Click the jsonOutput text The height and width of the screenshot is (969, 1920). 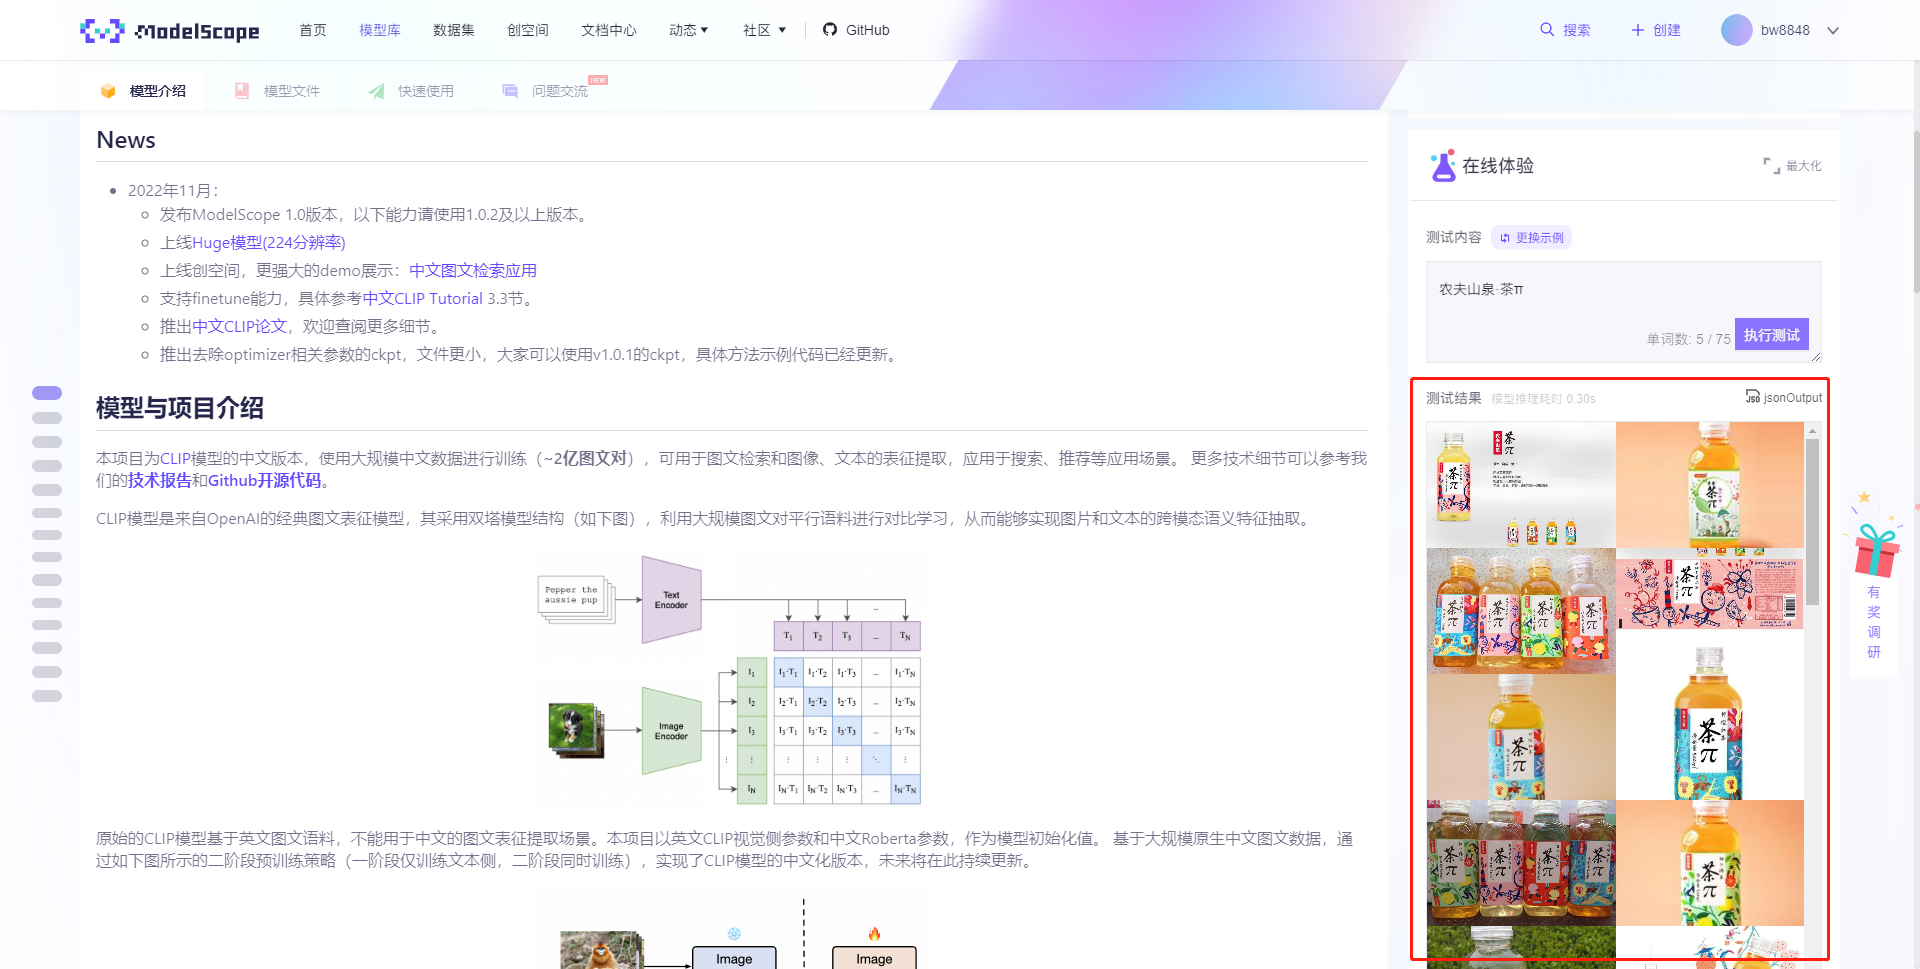1793,397
